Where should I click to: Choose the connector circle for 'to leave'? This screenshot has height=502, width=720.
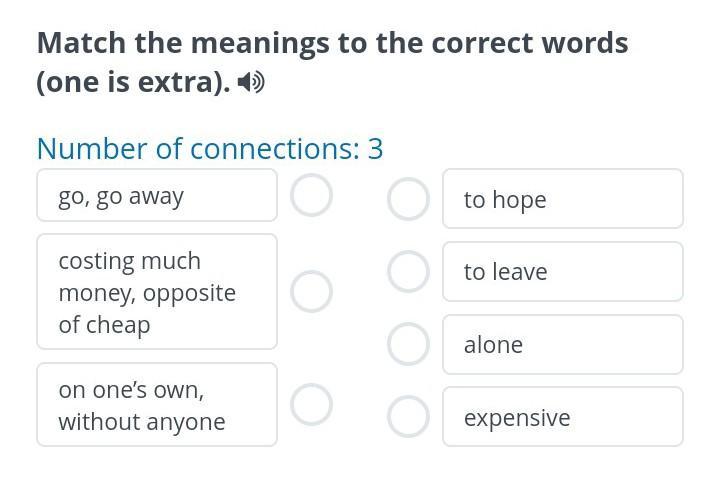coord(408,271)
